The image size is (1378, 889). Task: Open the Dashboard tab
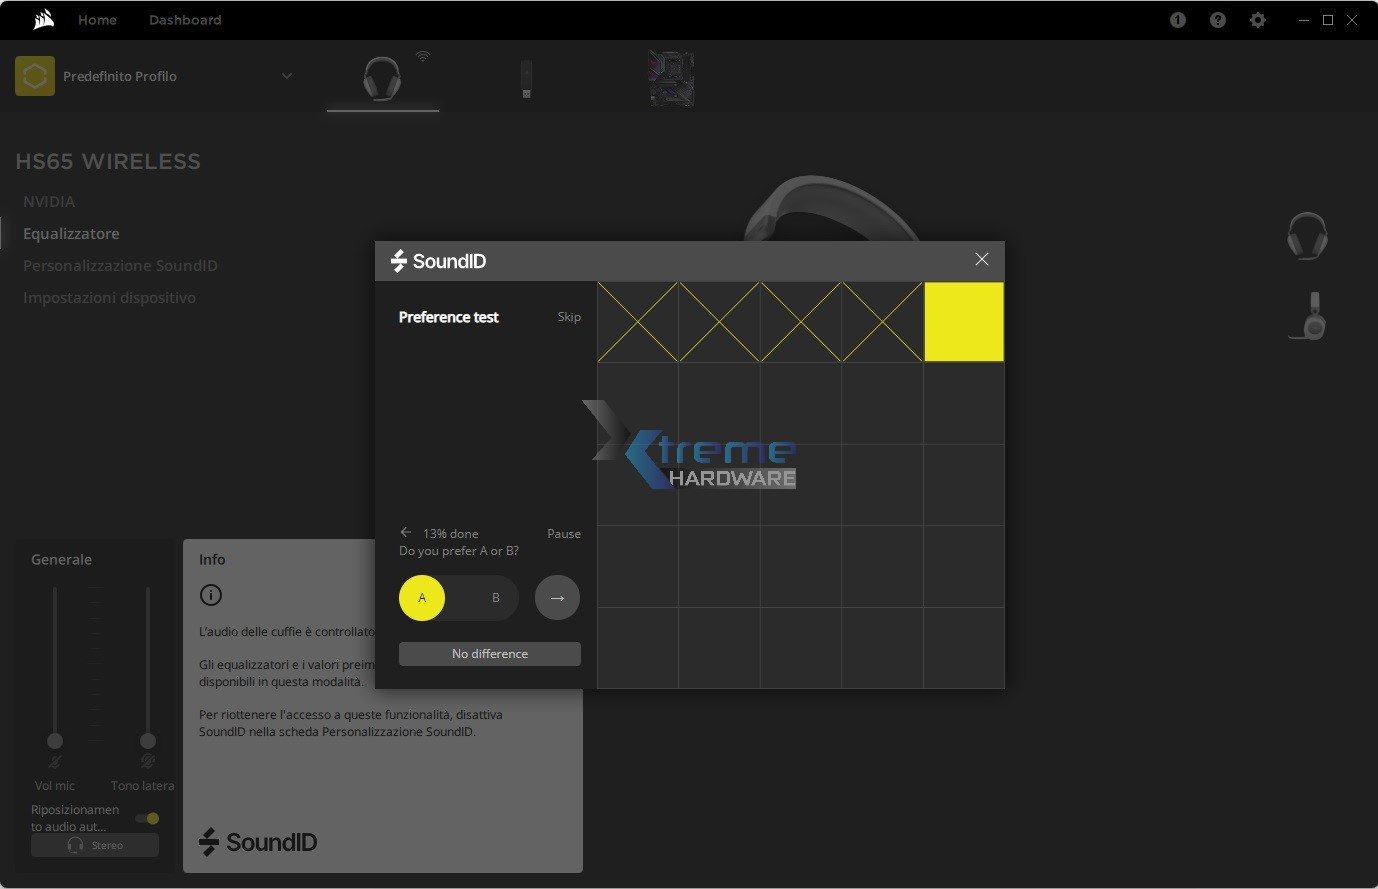tap(185, 20)
